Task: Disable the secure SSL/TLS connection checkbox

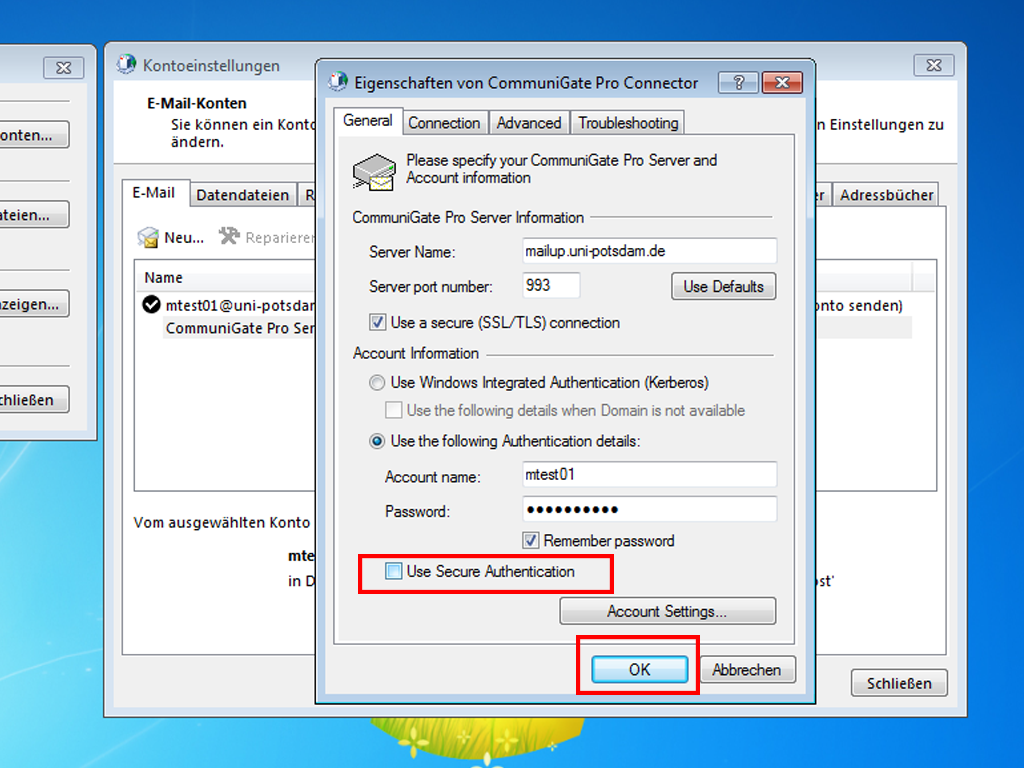Action: coord(377,323)
